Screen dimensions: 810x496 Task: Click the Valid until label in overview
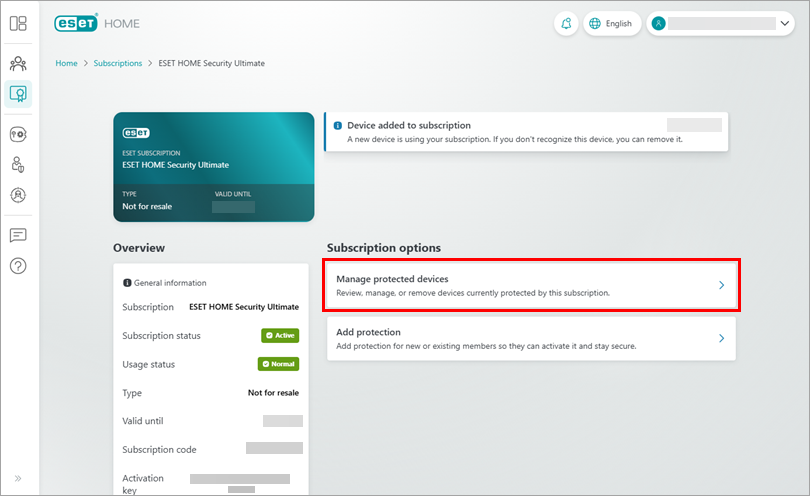143,421
